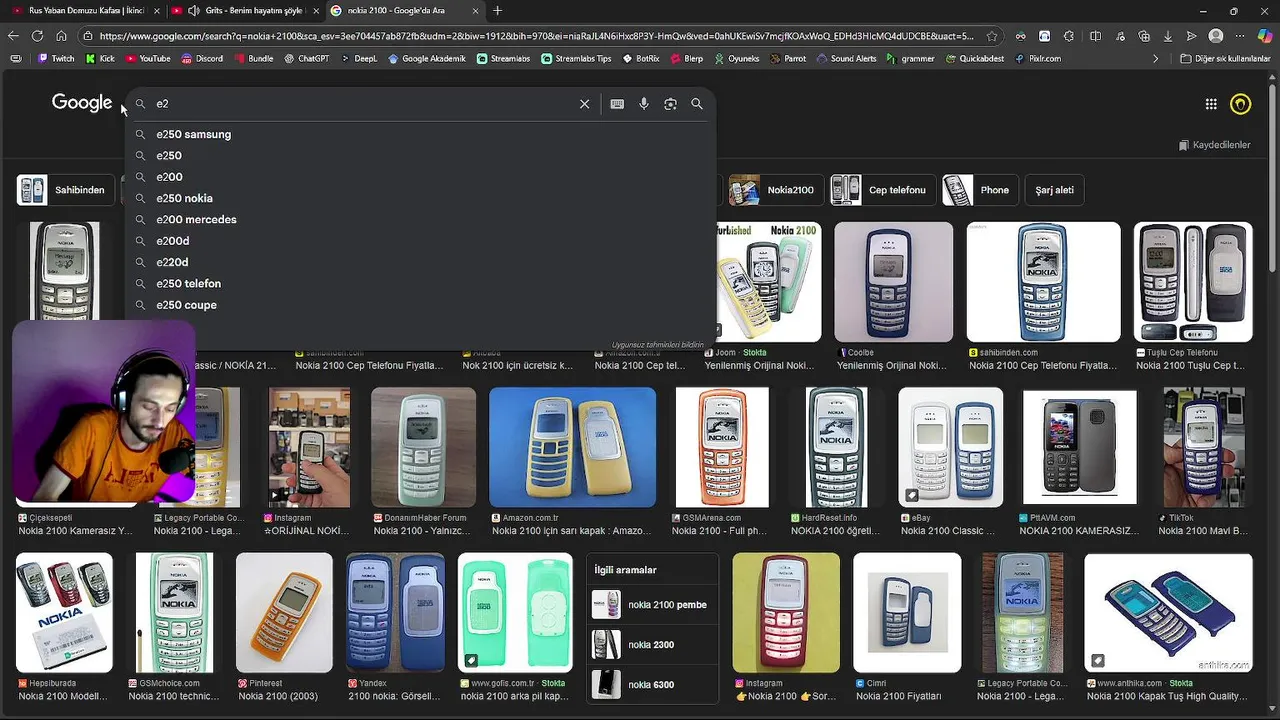The height and width of the screenshot is (720, 1280).
Task: Open the Streamlabs Tips bookmark
Action: coord(576,59)
